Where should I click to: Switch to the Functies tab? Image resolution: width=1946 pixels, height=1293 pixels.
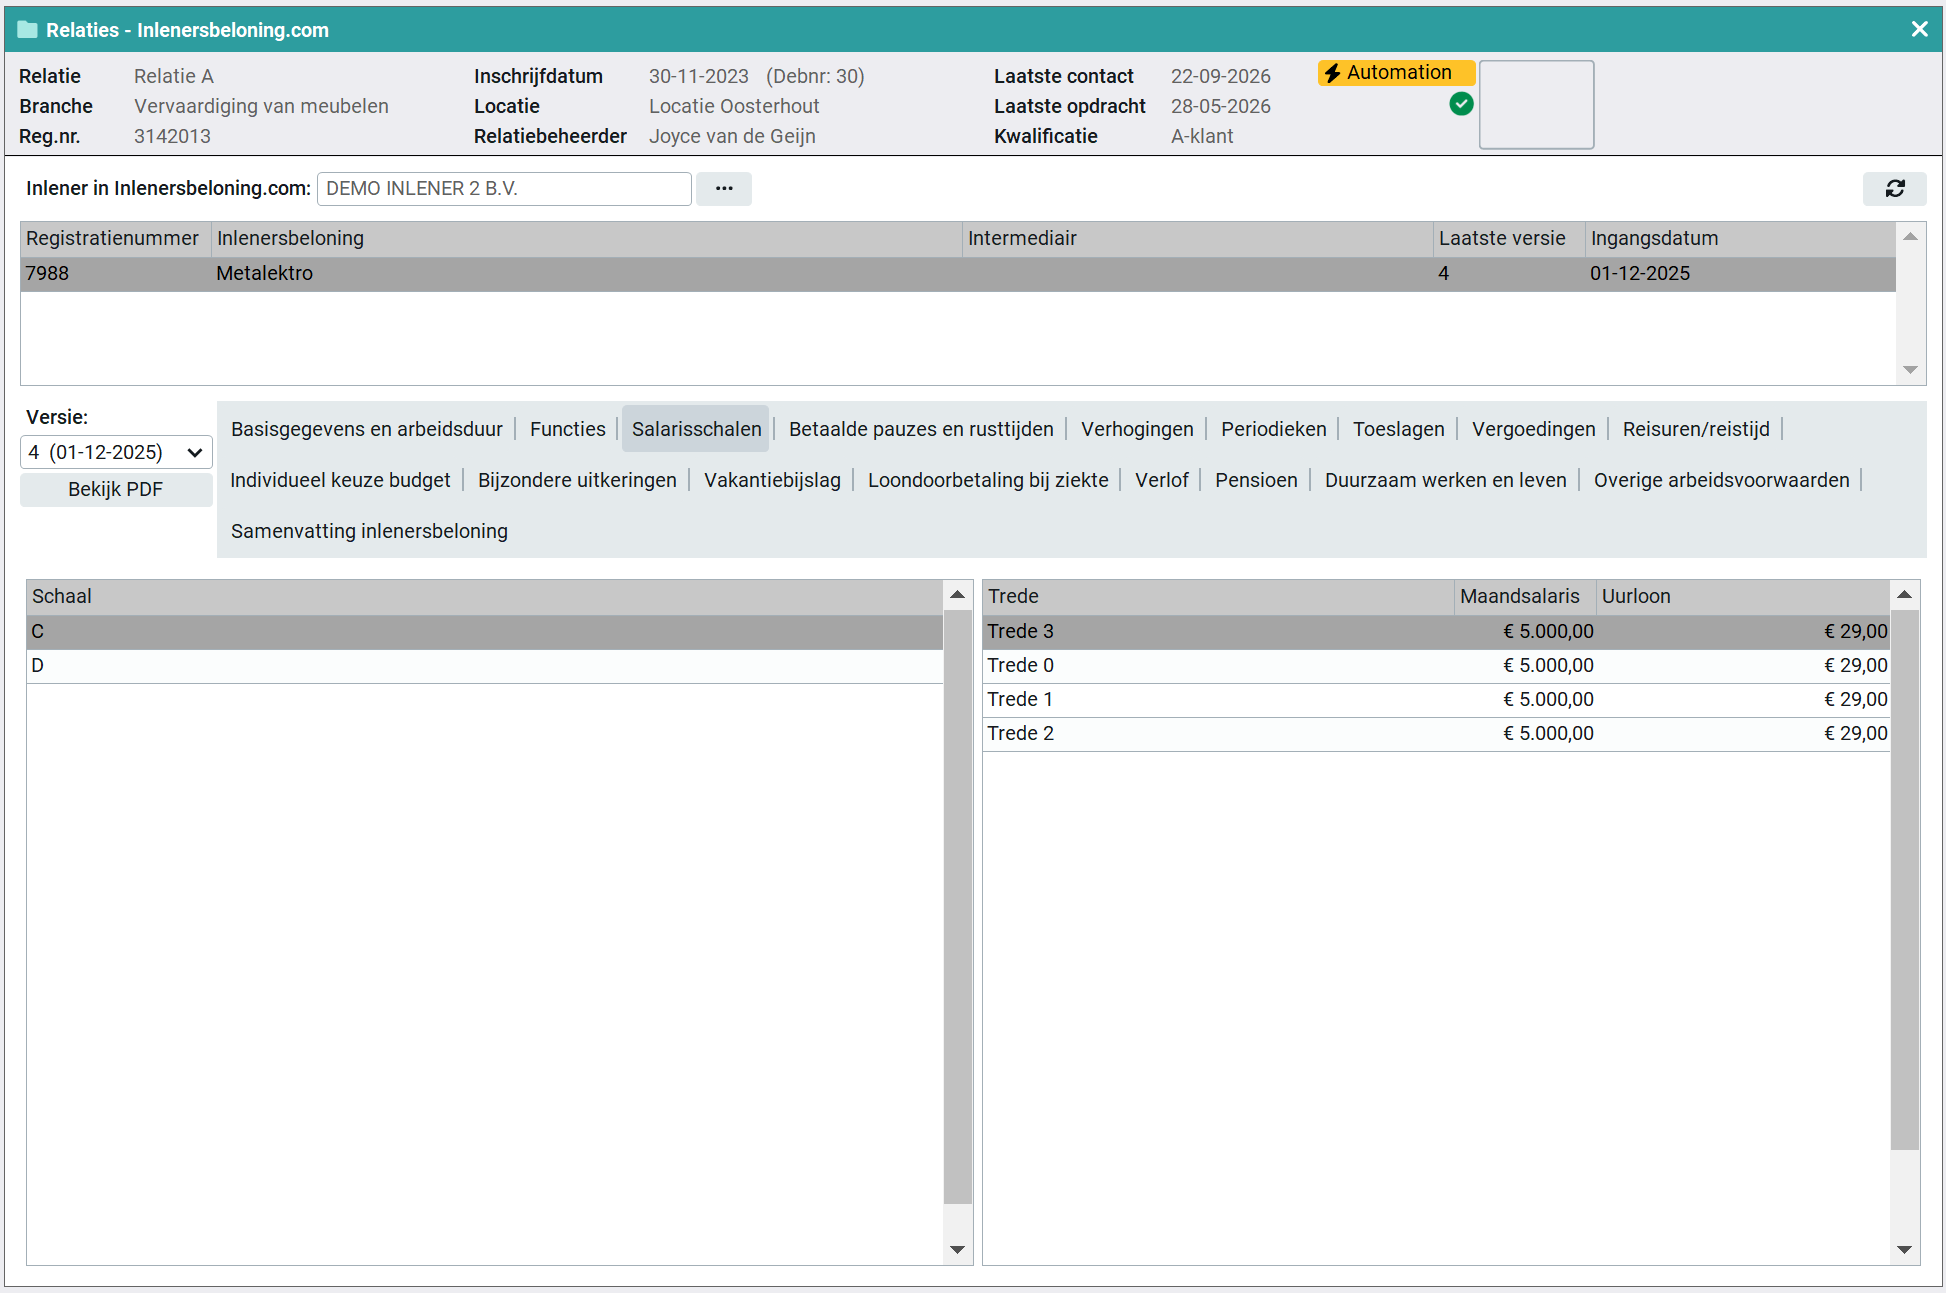click(568, 429)
